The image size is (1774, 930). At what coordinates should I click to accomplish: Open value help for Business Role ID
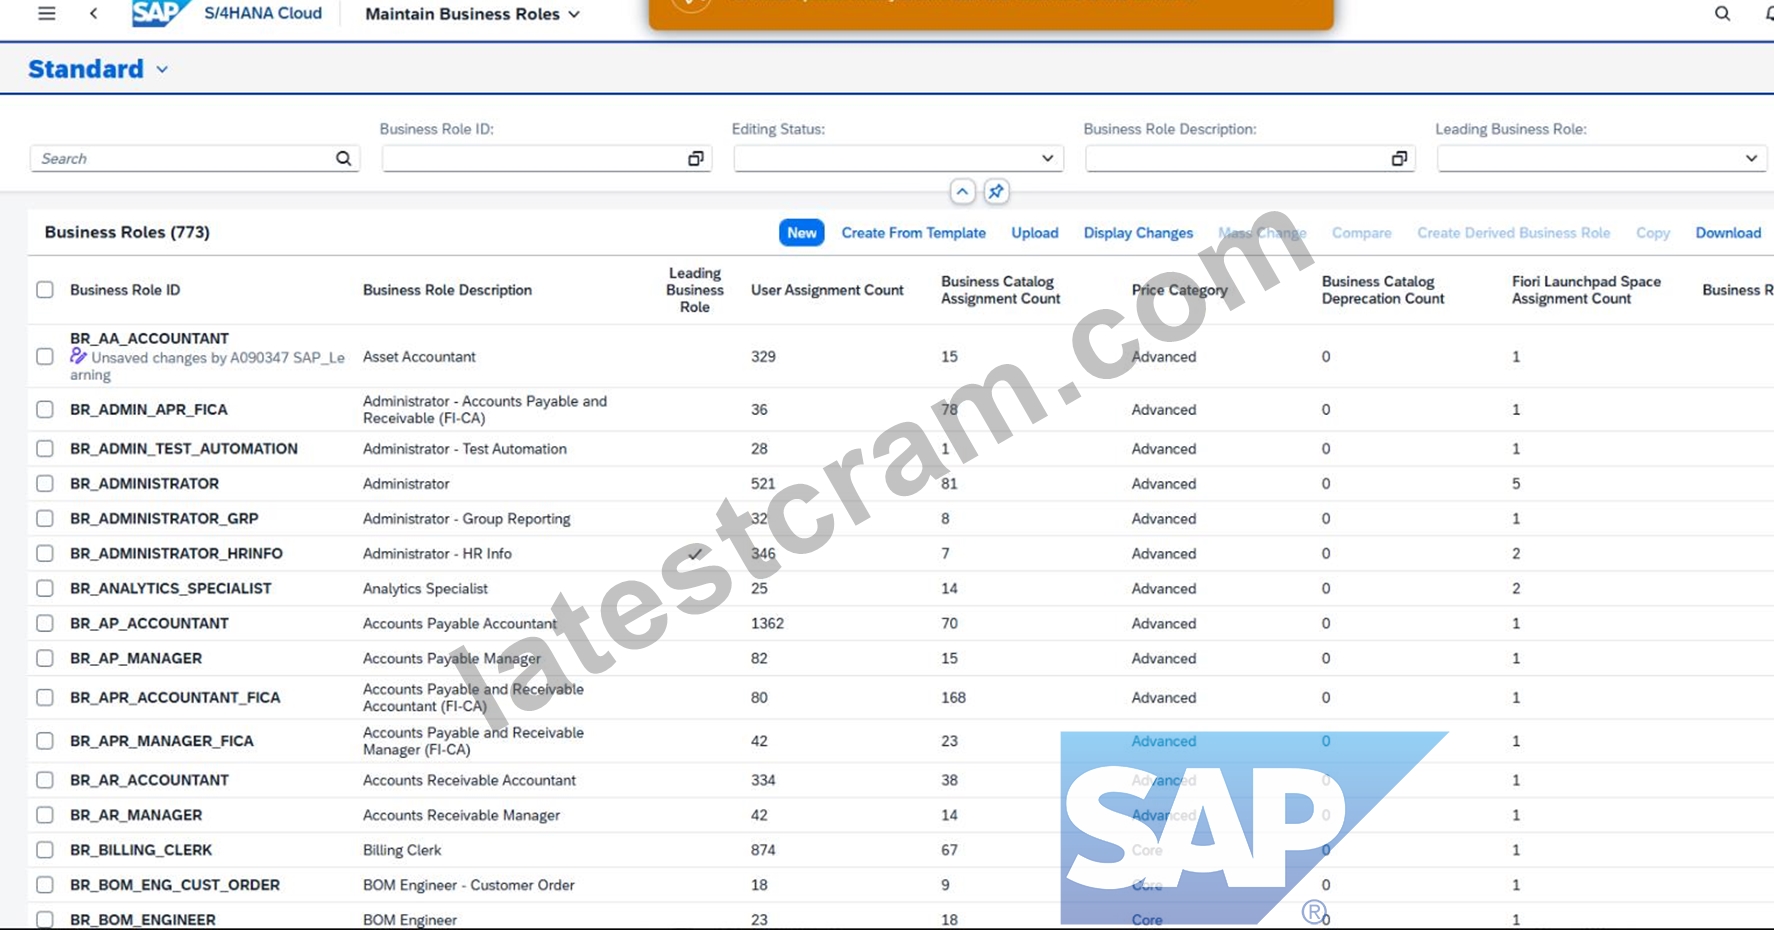[x=696, y=158]
